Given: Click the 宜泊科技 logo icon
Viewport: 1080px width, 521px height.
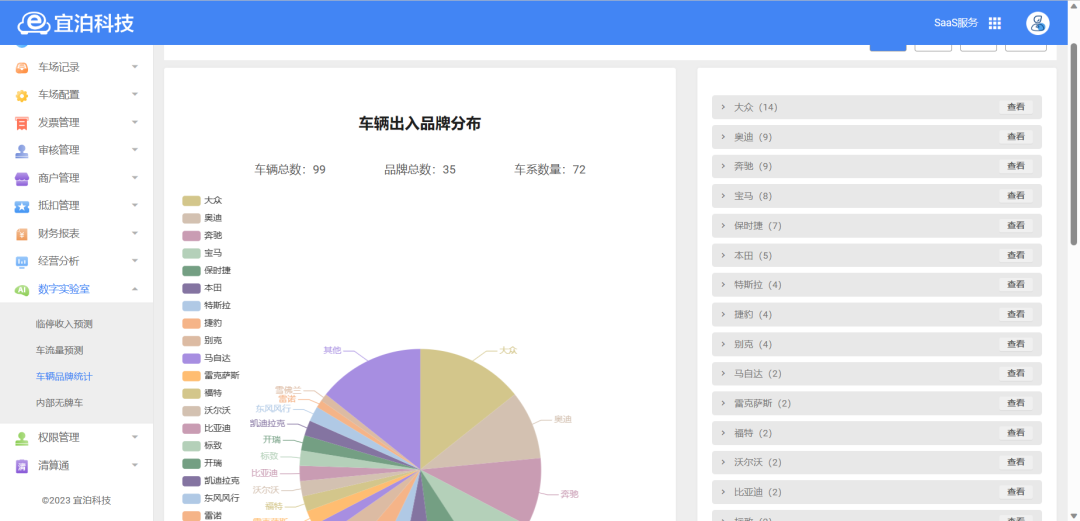Looking at the screenshot, I should [x=34, y=23].
